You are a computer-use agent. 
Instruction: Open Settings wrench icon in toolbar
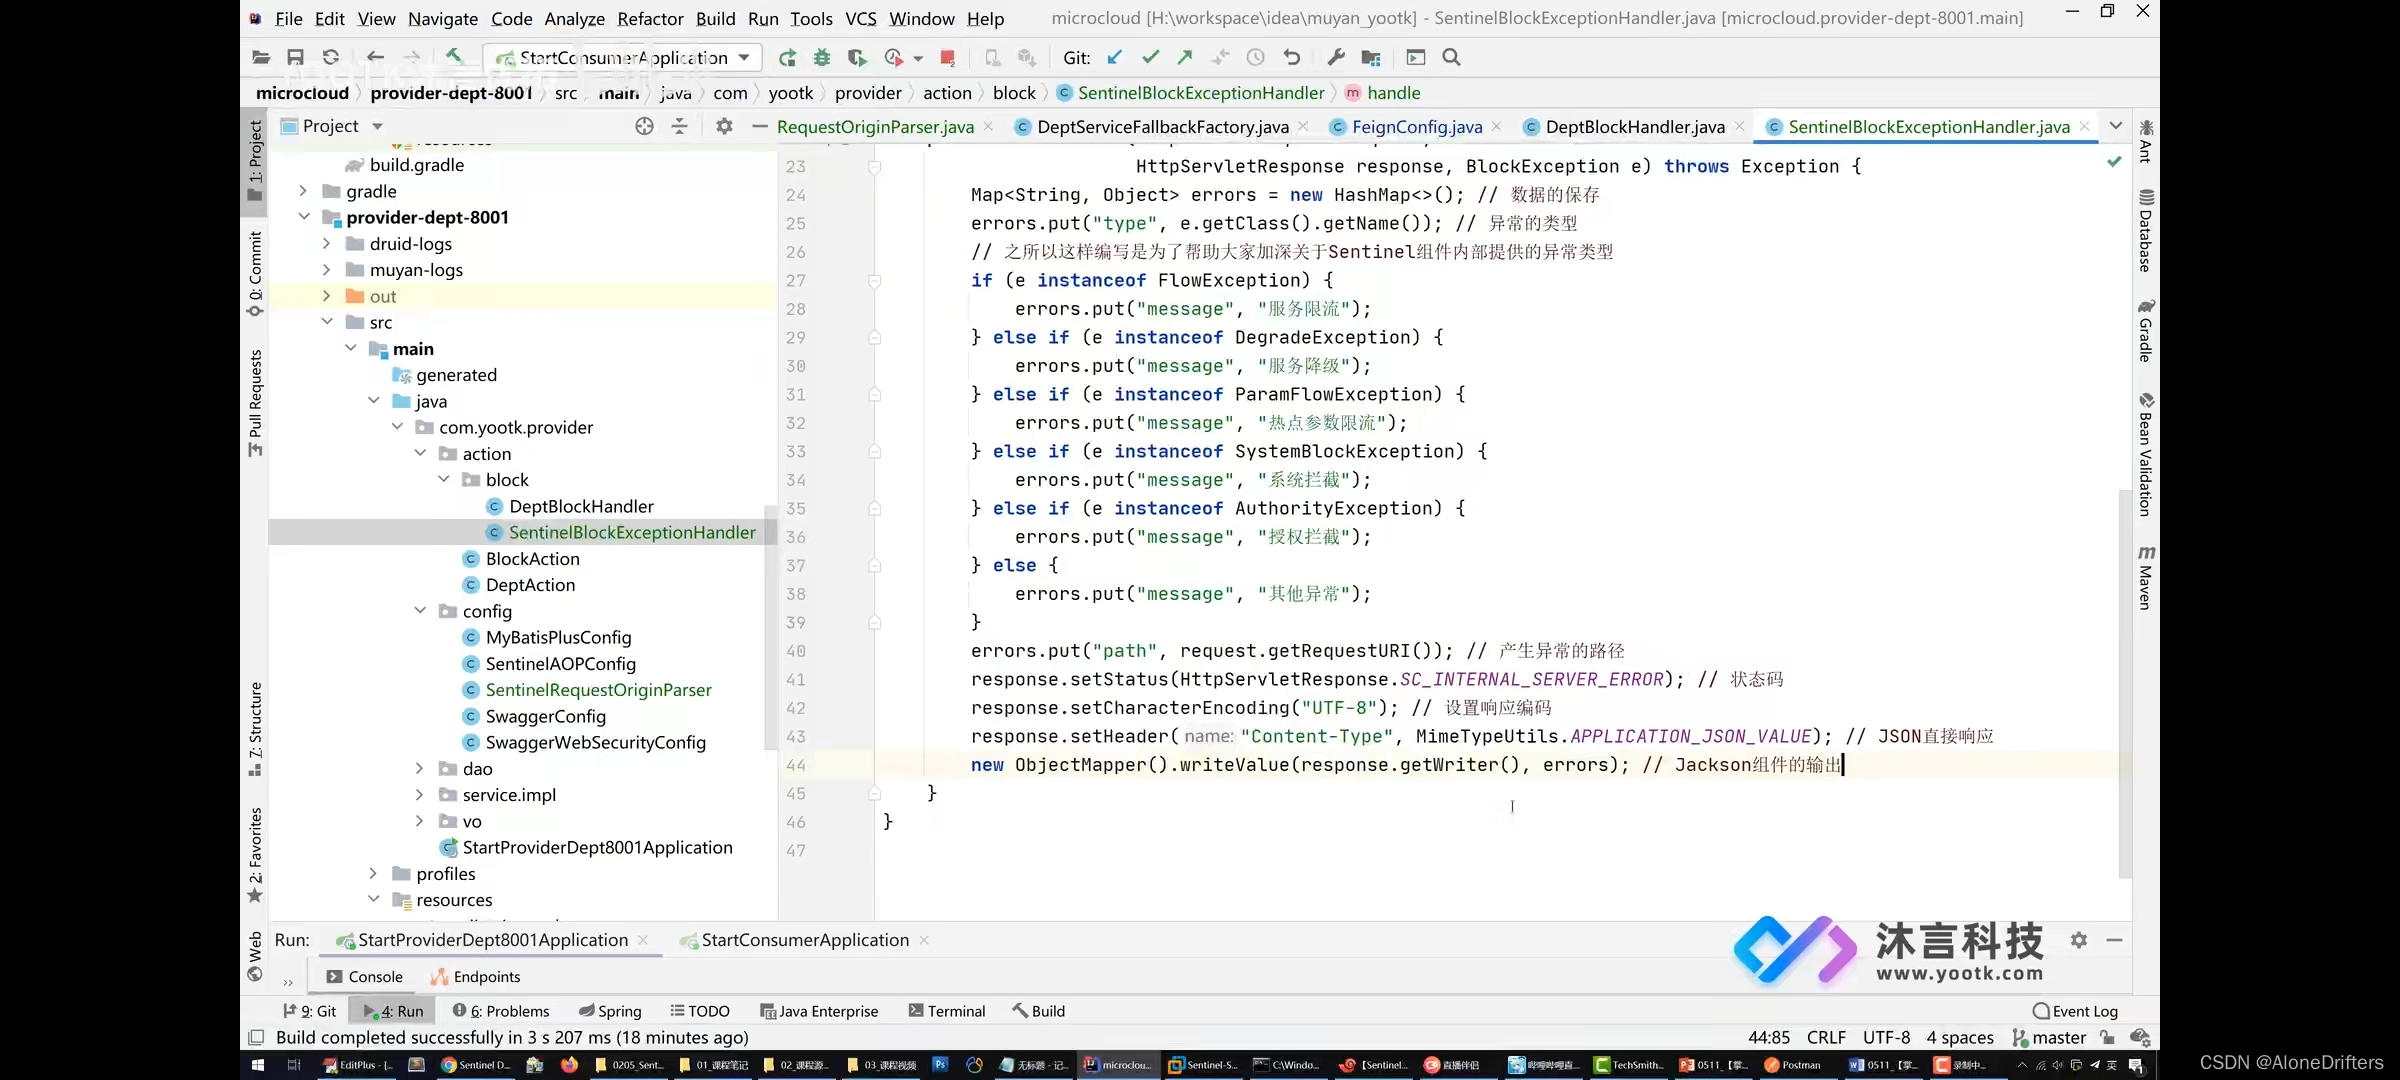1336,58
